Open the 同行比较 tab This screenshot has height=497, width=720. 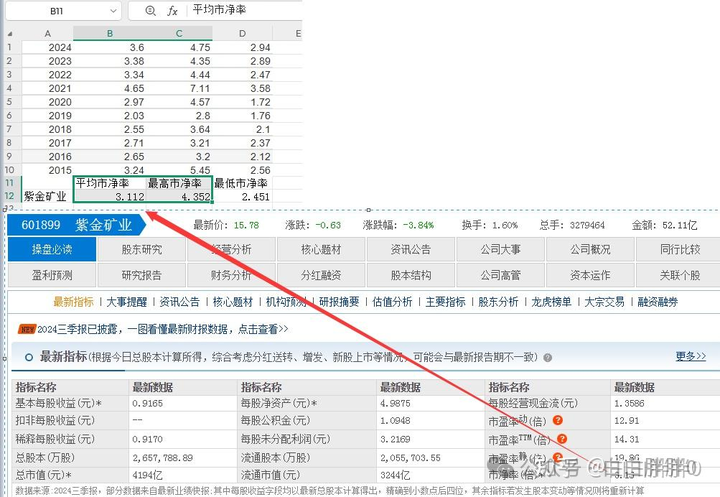coord(680,249)
